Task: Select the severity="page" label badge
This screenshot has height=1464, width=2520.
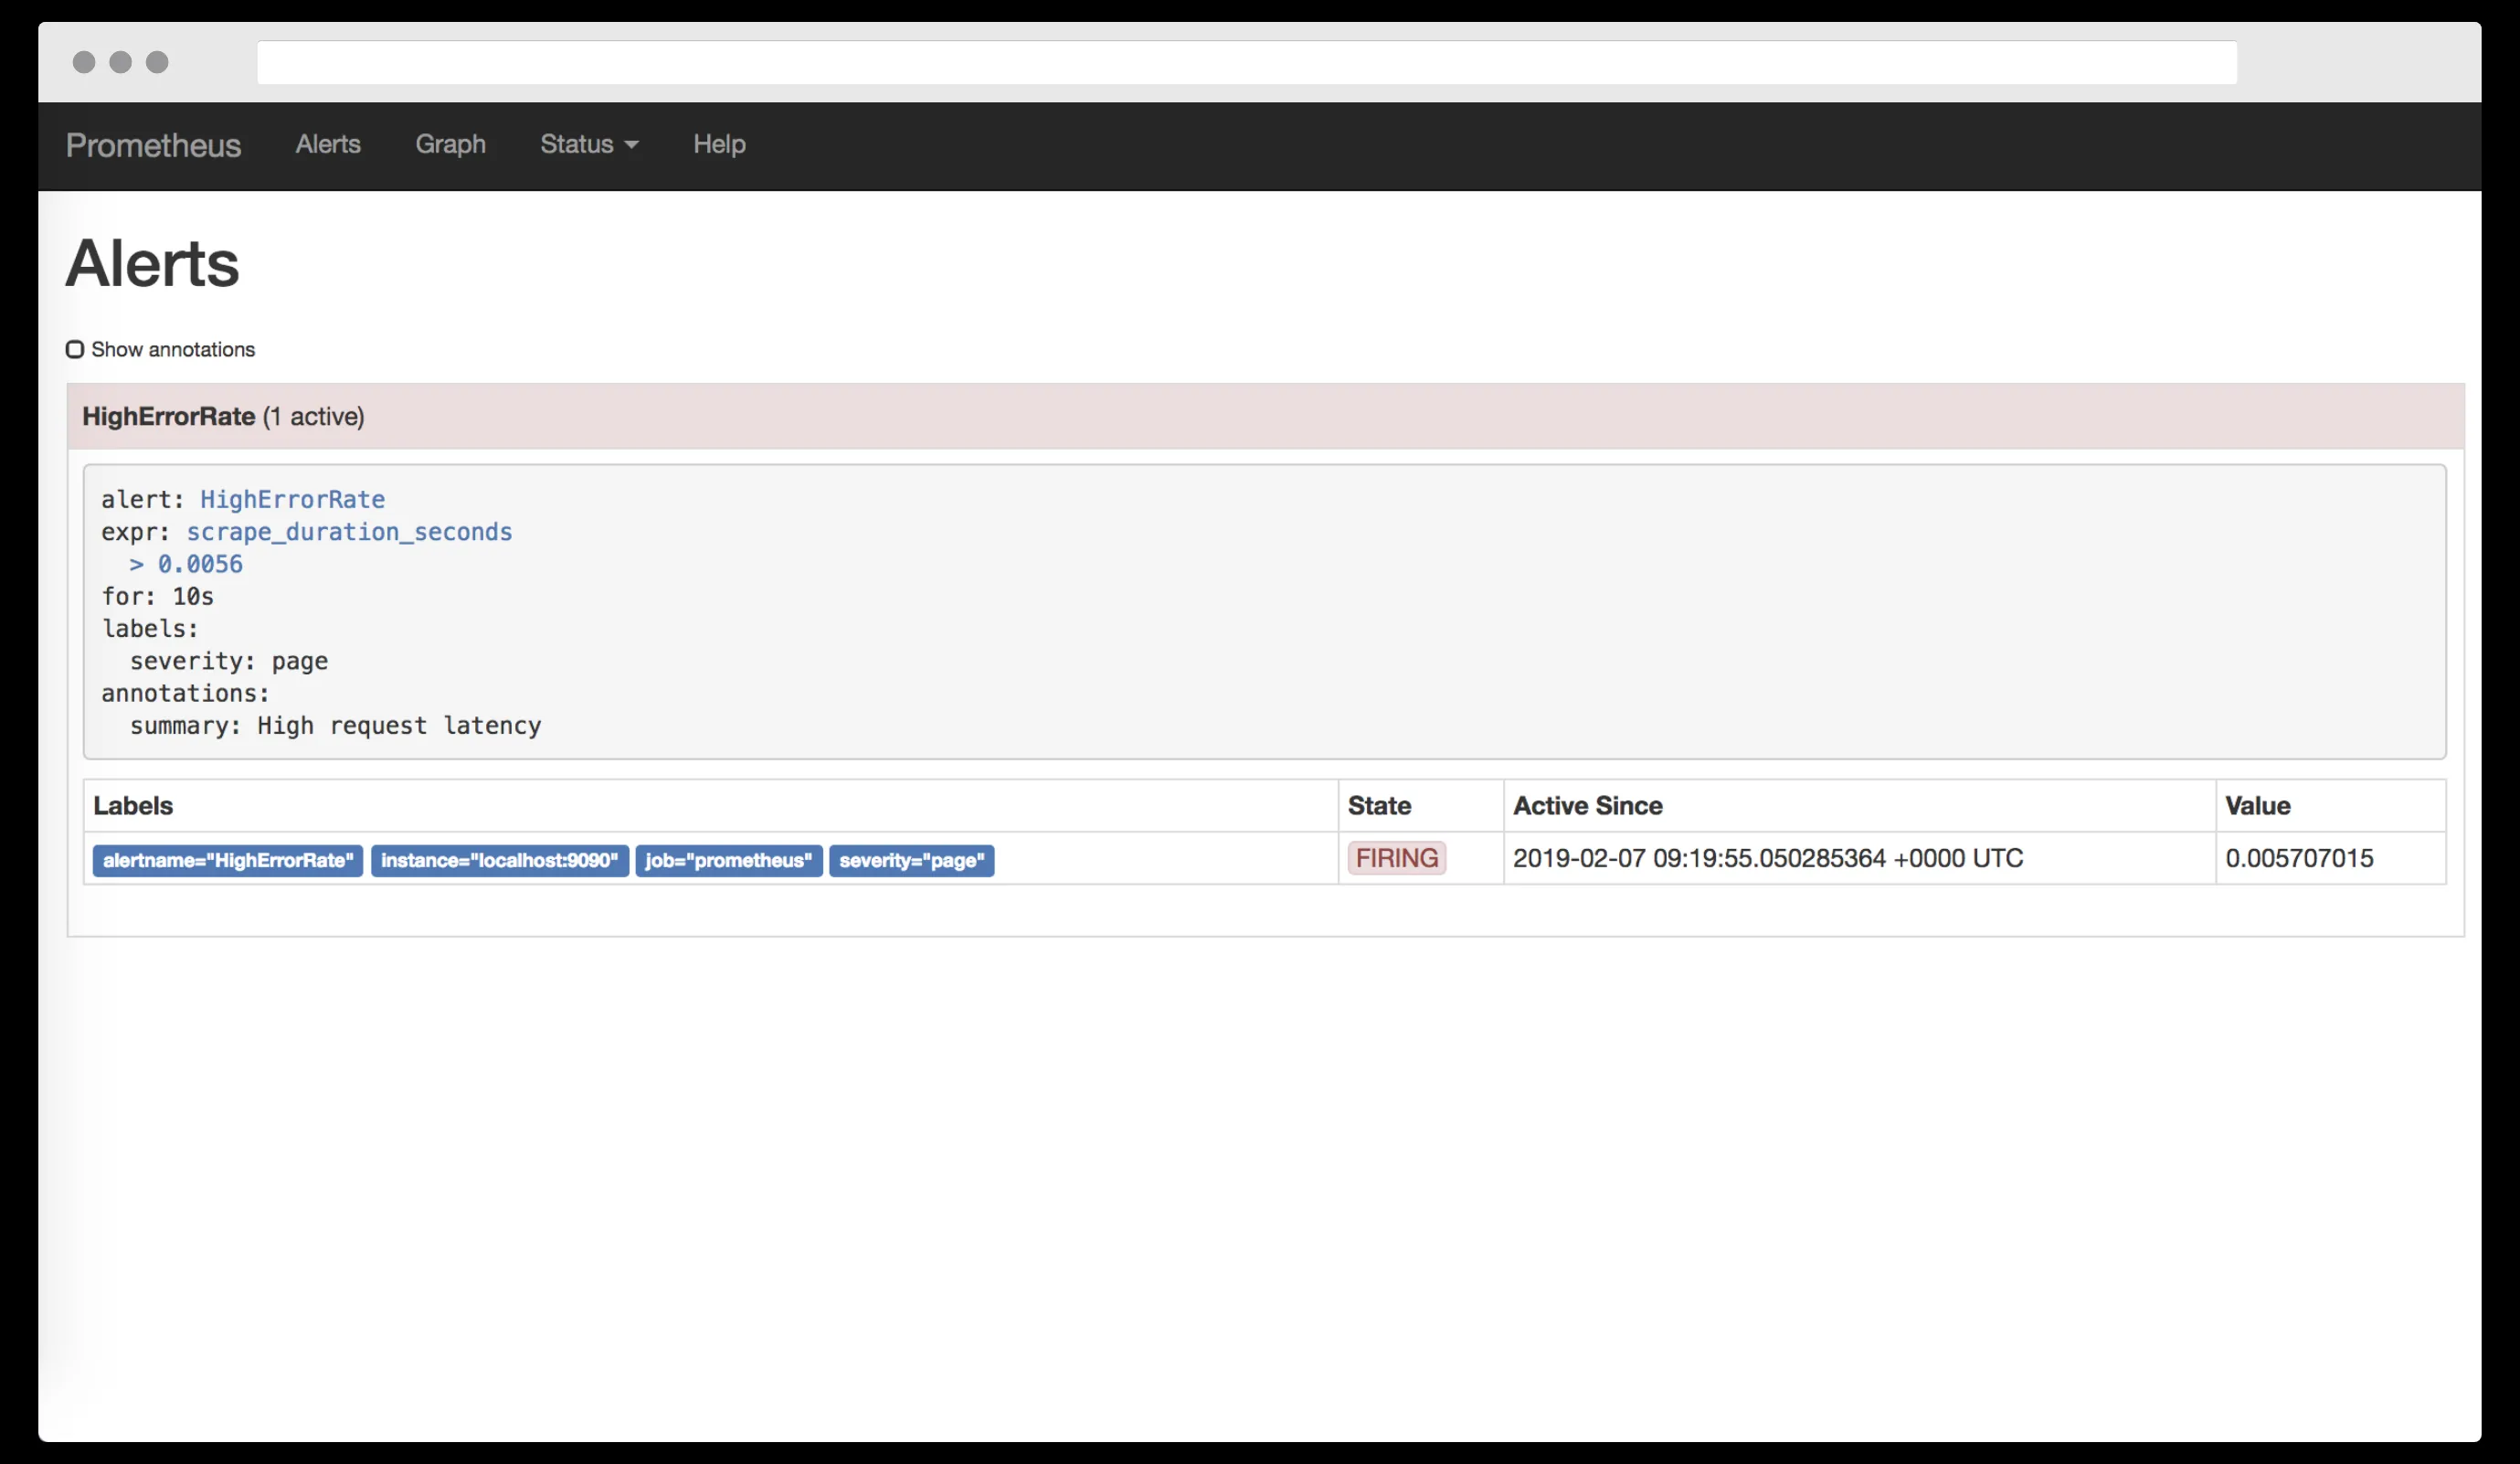Action: tap(911, 860)
